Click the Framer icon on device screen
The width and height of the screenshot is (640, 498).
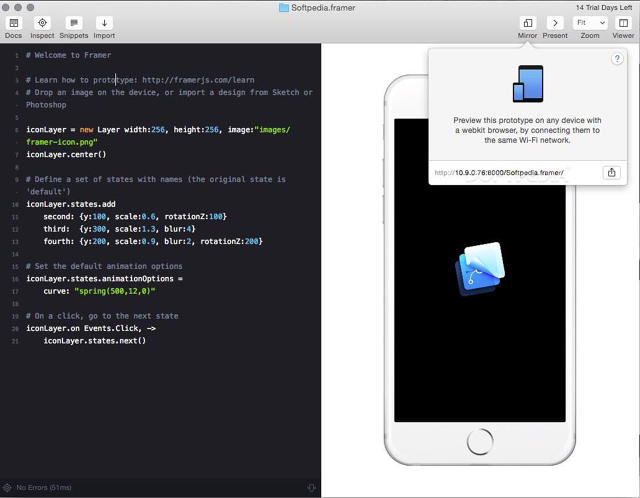click(480, 269)
